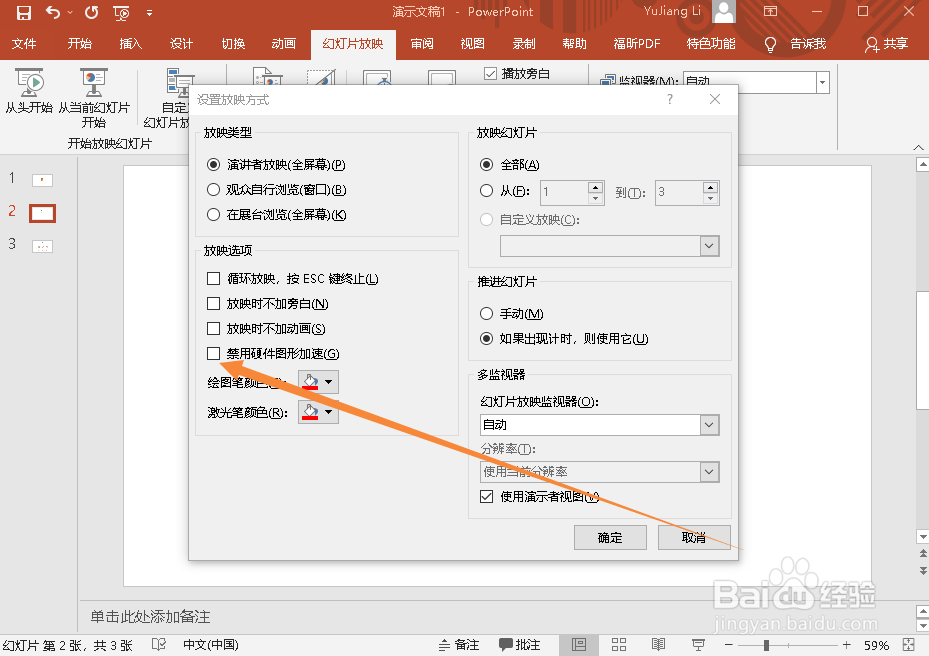929x656 pixels.
Task: Click 单击此处添加备注 notes area
Action: (x=150, y=617)
